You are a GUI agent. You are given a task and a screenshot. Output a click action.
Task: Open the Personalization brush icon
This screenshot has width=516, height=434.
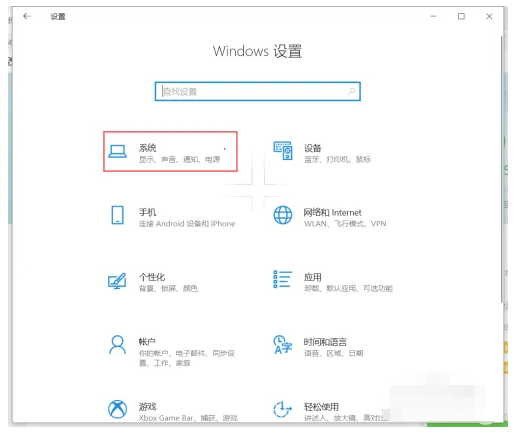pyautogui.click(x=117, y=281)
